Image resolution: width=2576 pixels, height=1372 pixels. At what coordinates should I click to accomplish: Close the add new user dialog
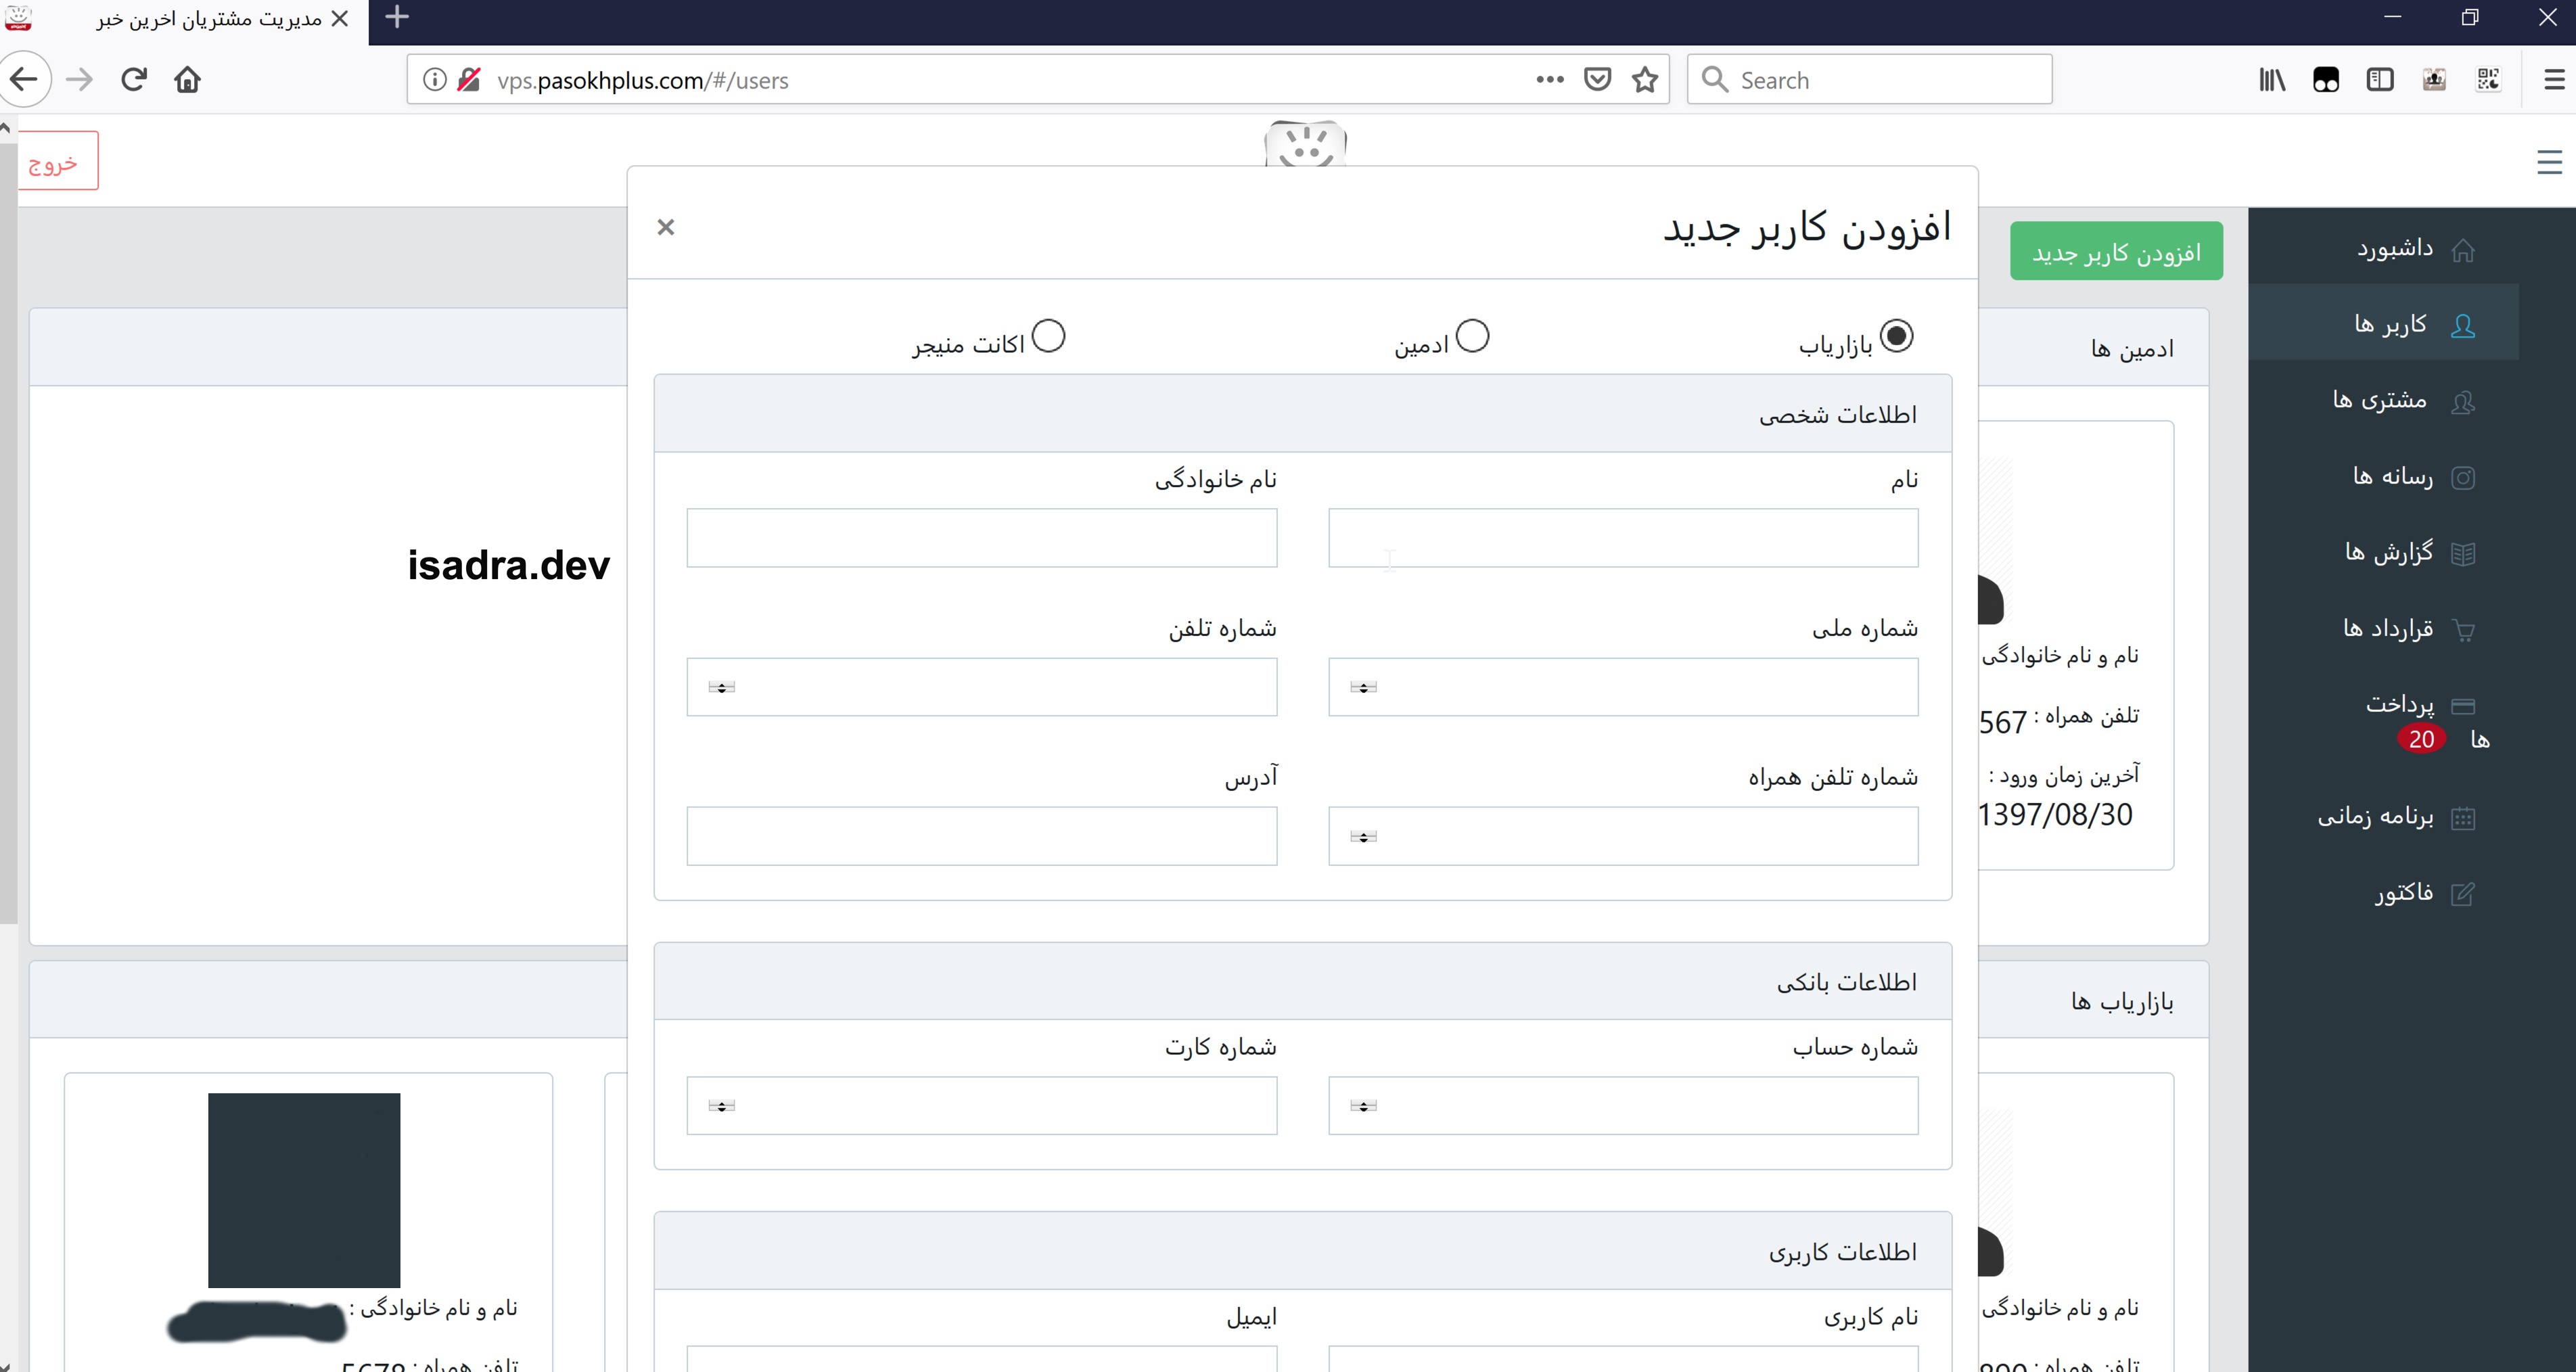tap(666, 227)
